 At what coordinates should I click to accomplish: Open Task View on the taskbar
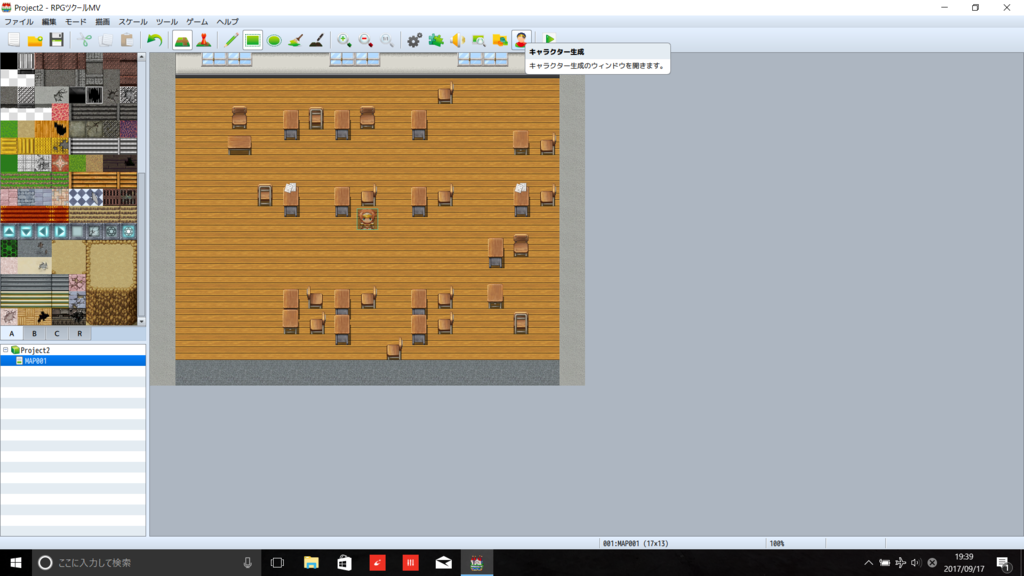pyautogui.click(x=277, y=562)
